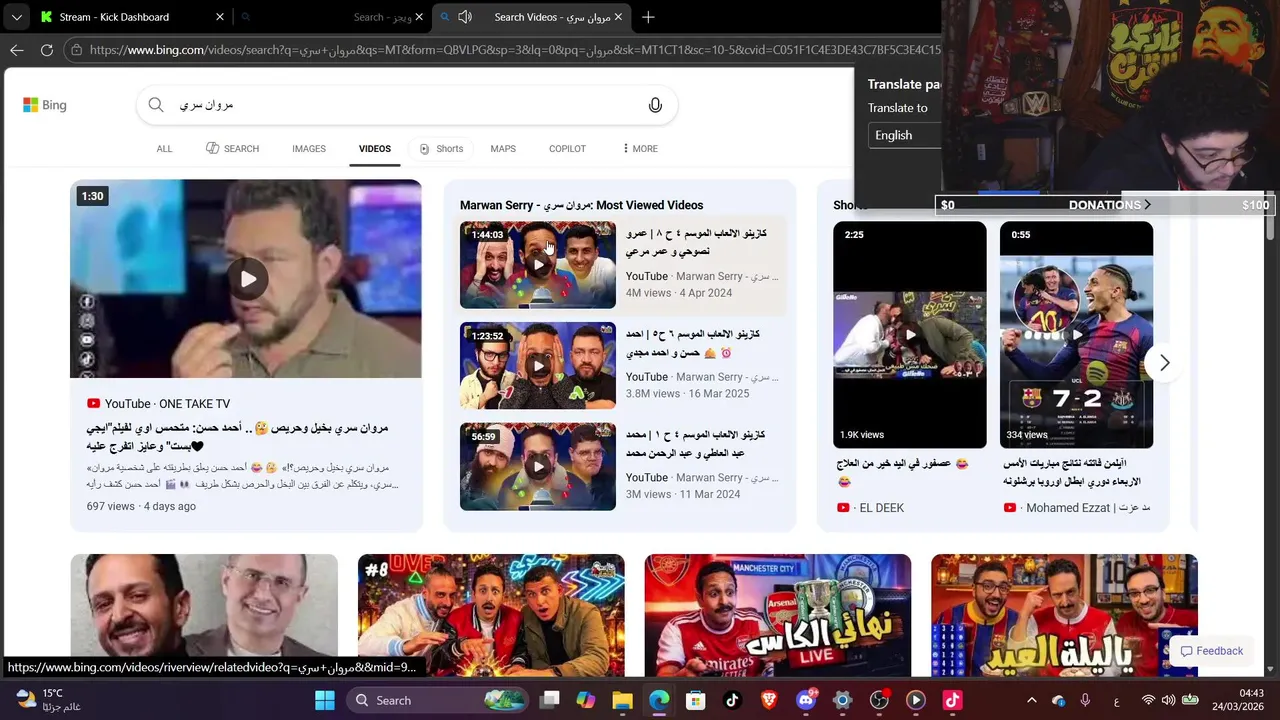Click the microphone voice search icon
The height and width of the screenshot is (720, 1280).
tap(655, 105)
